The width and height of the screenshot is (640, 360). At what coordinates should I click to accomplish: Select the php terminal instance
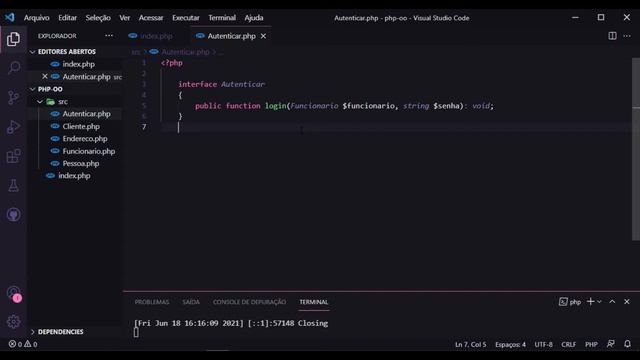(570, 302)
